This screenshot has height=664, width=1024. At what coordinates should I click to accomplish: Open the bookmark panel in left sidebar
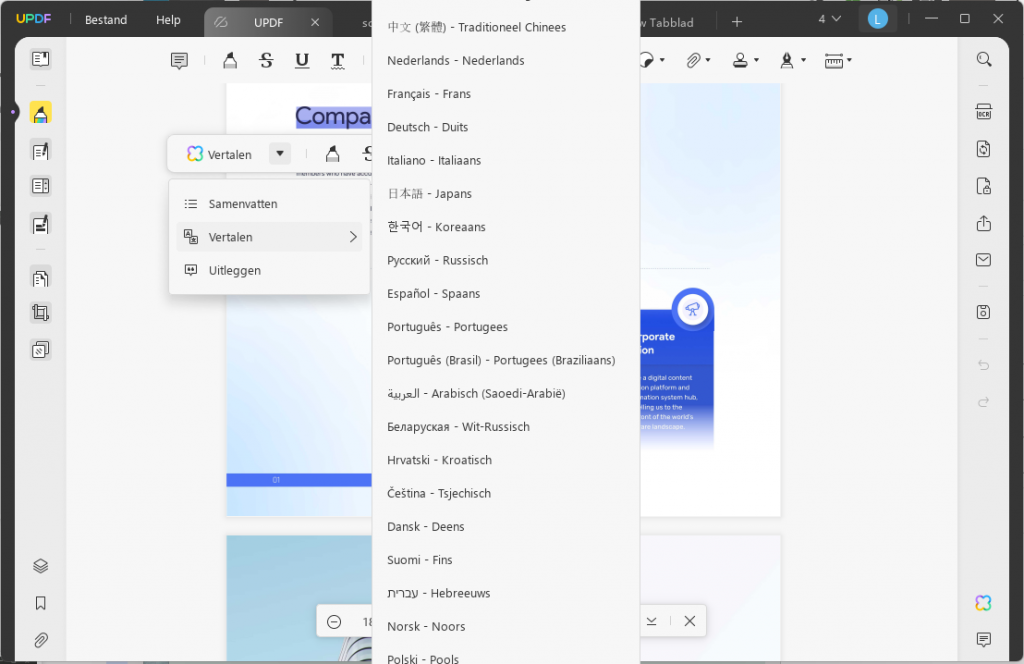point(40,603)
